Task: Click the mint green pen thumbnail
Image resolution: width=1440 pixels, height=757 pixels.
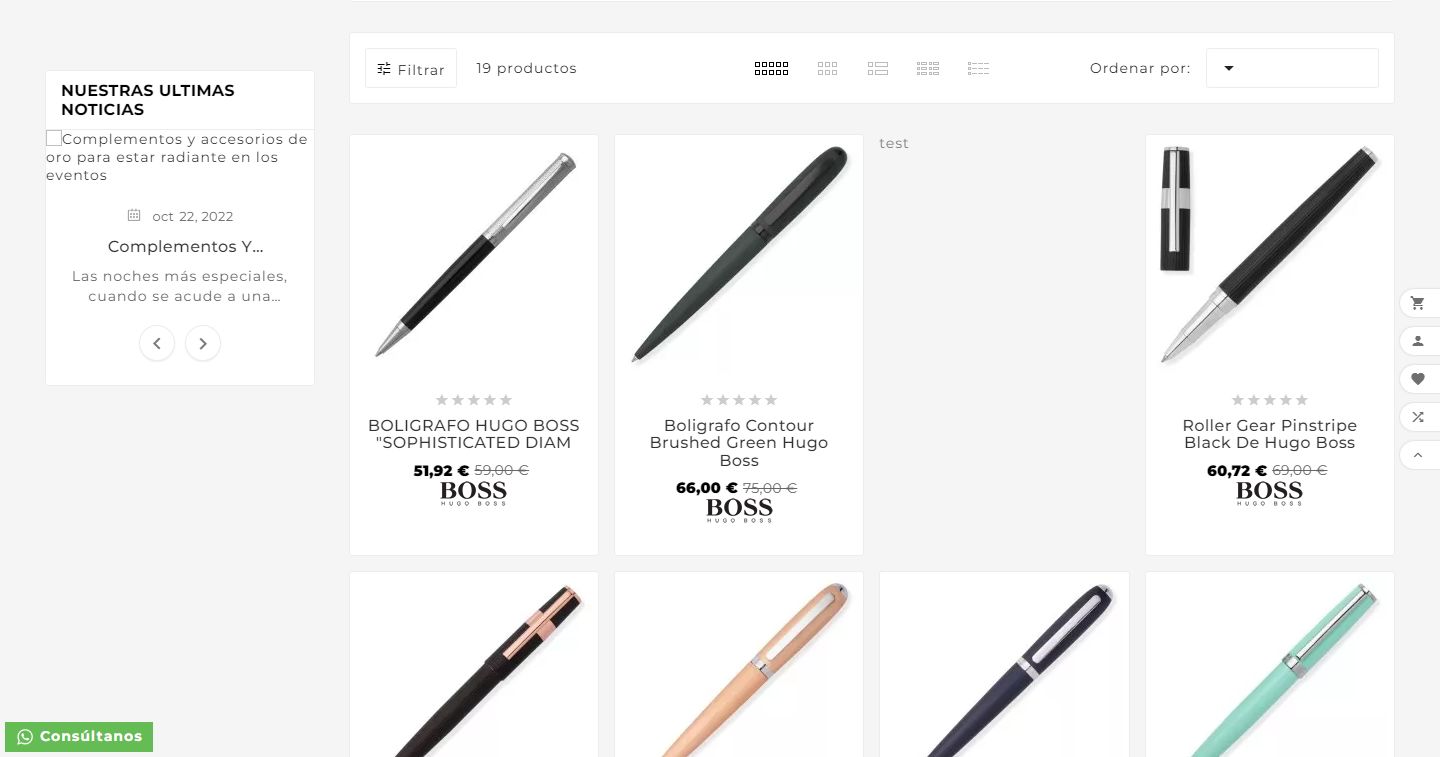Action: 1270,665
